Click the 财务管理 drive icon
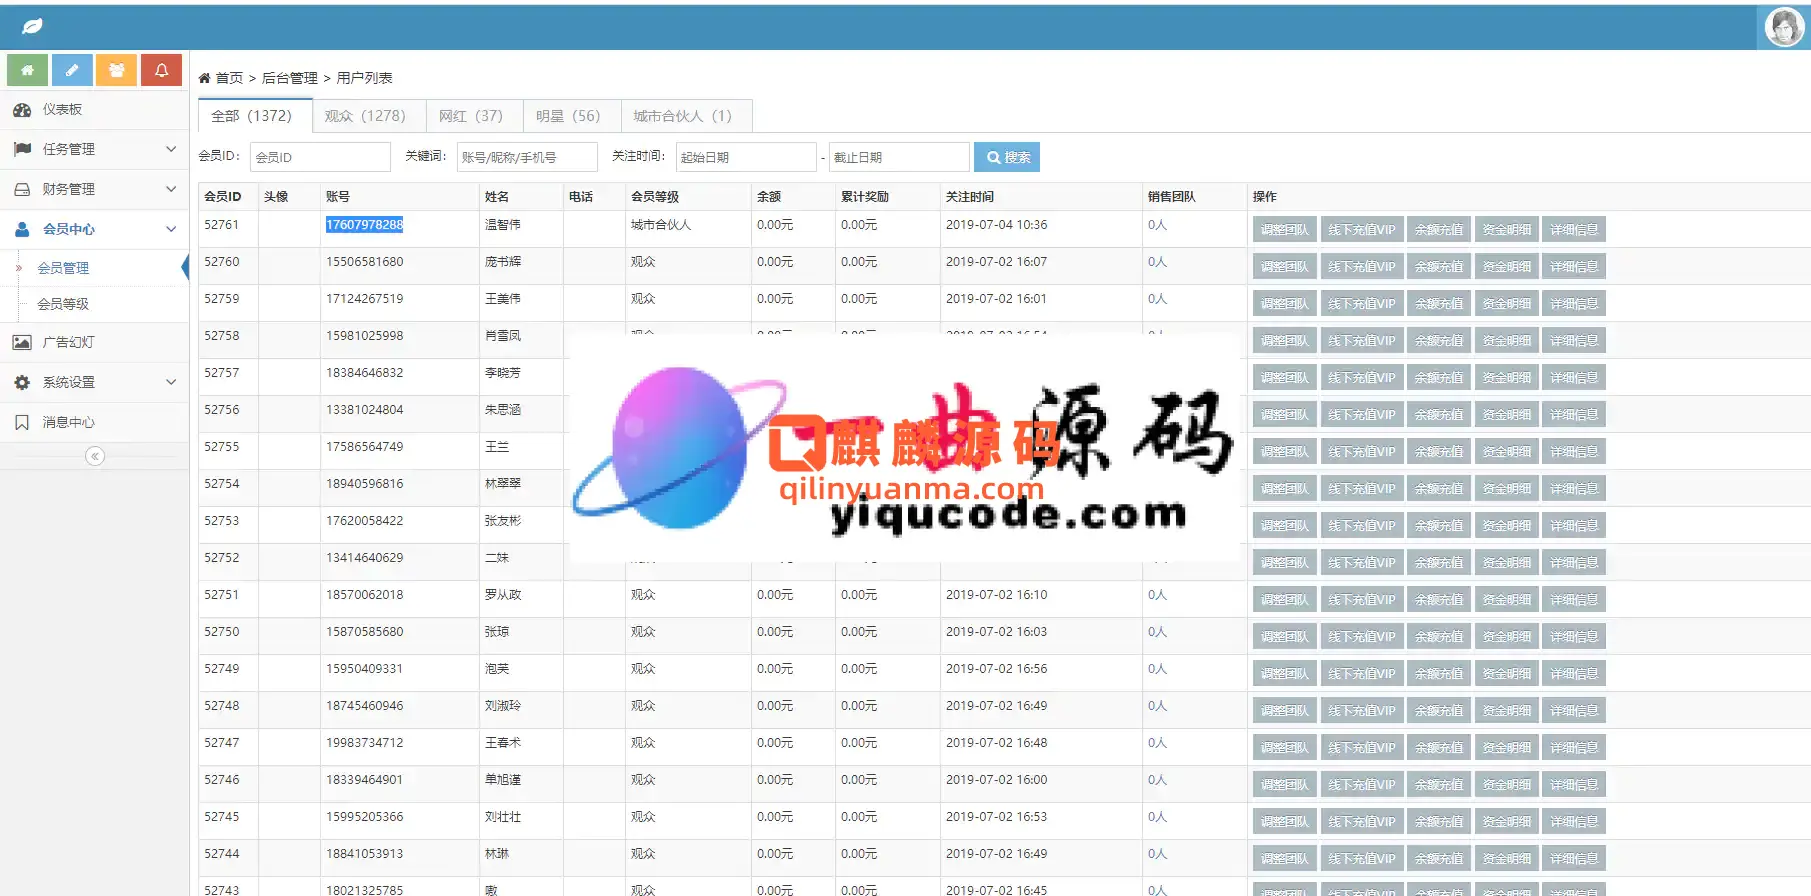 click(x=22, y=189)
